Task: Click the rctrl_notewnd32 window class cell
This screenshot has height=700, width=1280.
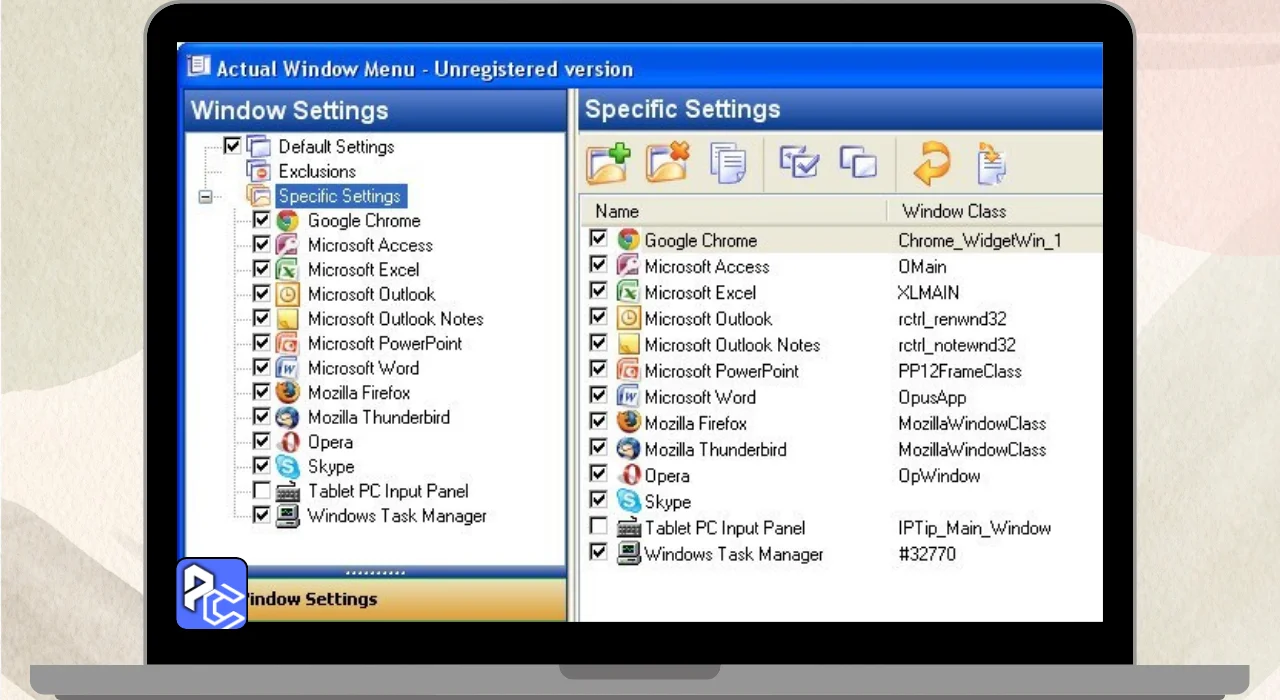Action: [x=957, y=345]
